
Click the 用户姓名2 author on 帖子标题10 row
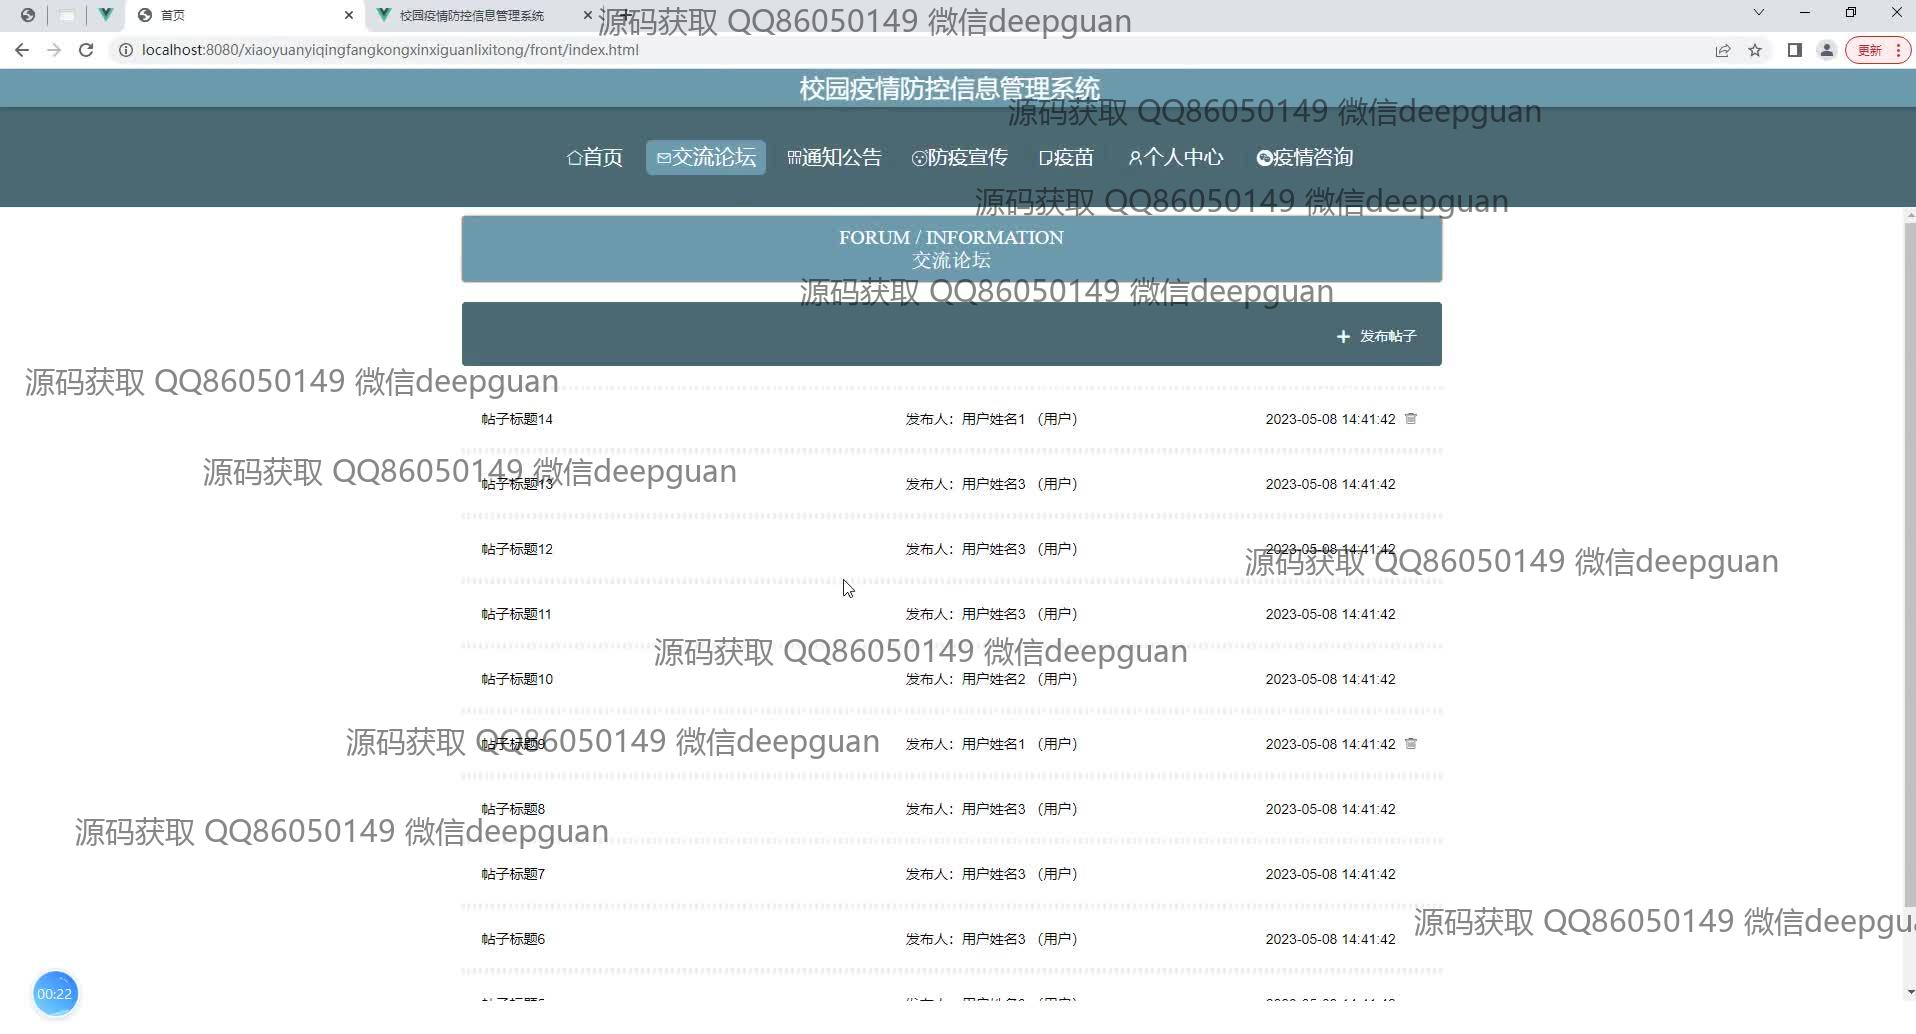coord(993,679)
